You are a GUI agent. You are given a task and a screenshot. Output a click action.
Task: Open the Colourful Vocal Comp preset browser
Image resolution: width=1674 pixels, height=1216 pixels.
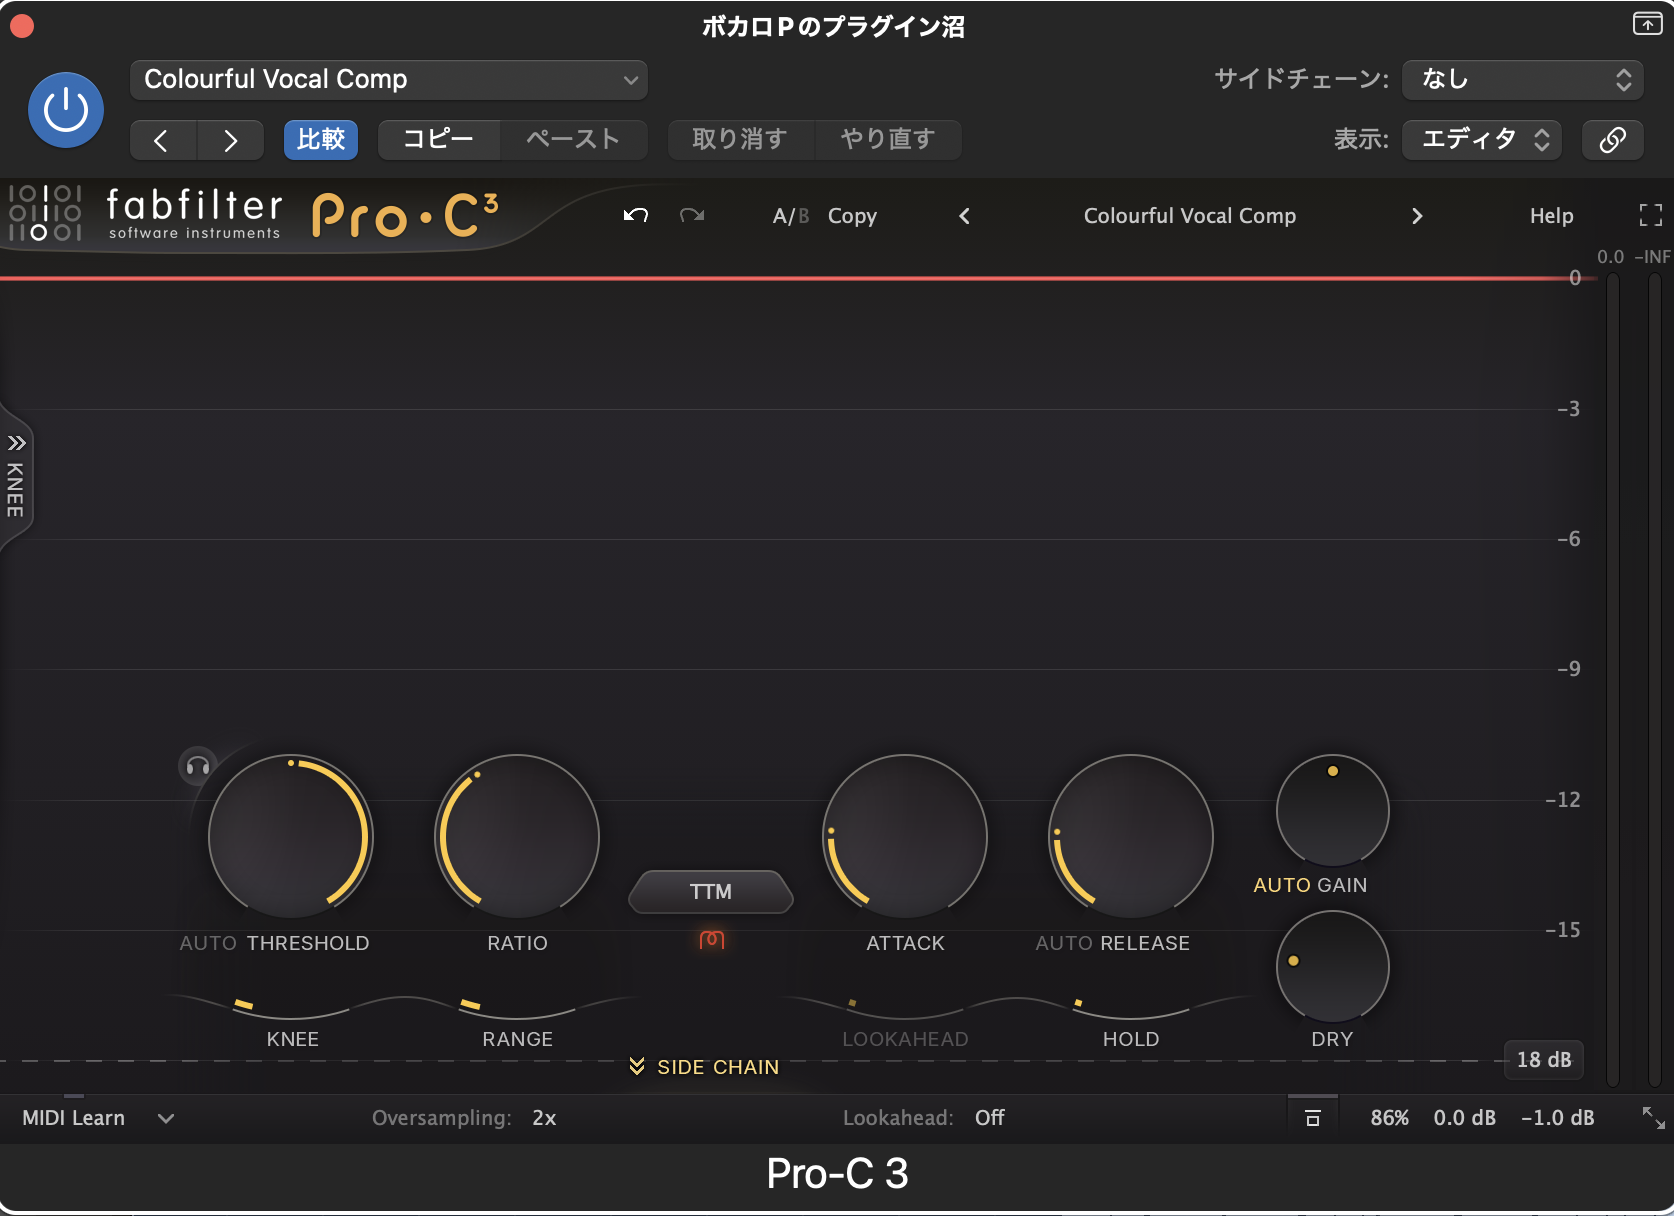point(1190,216)
